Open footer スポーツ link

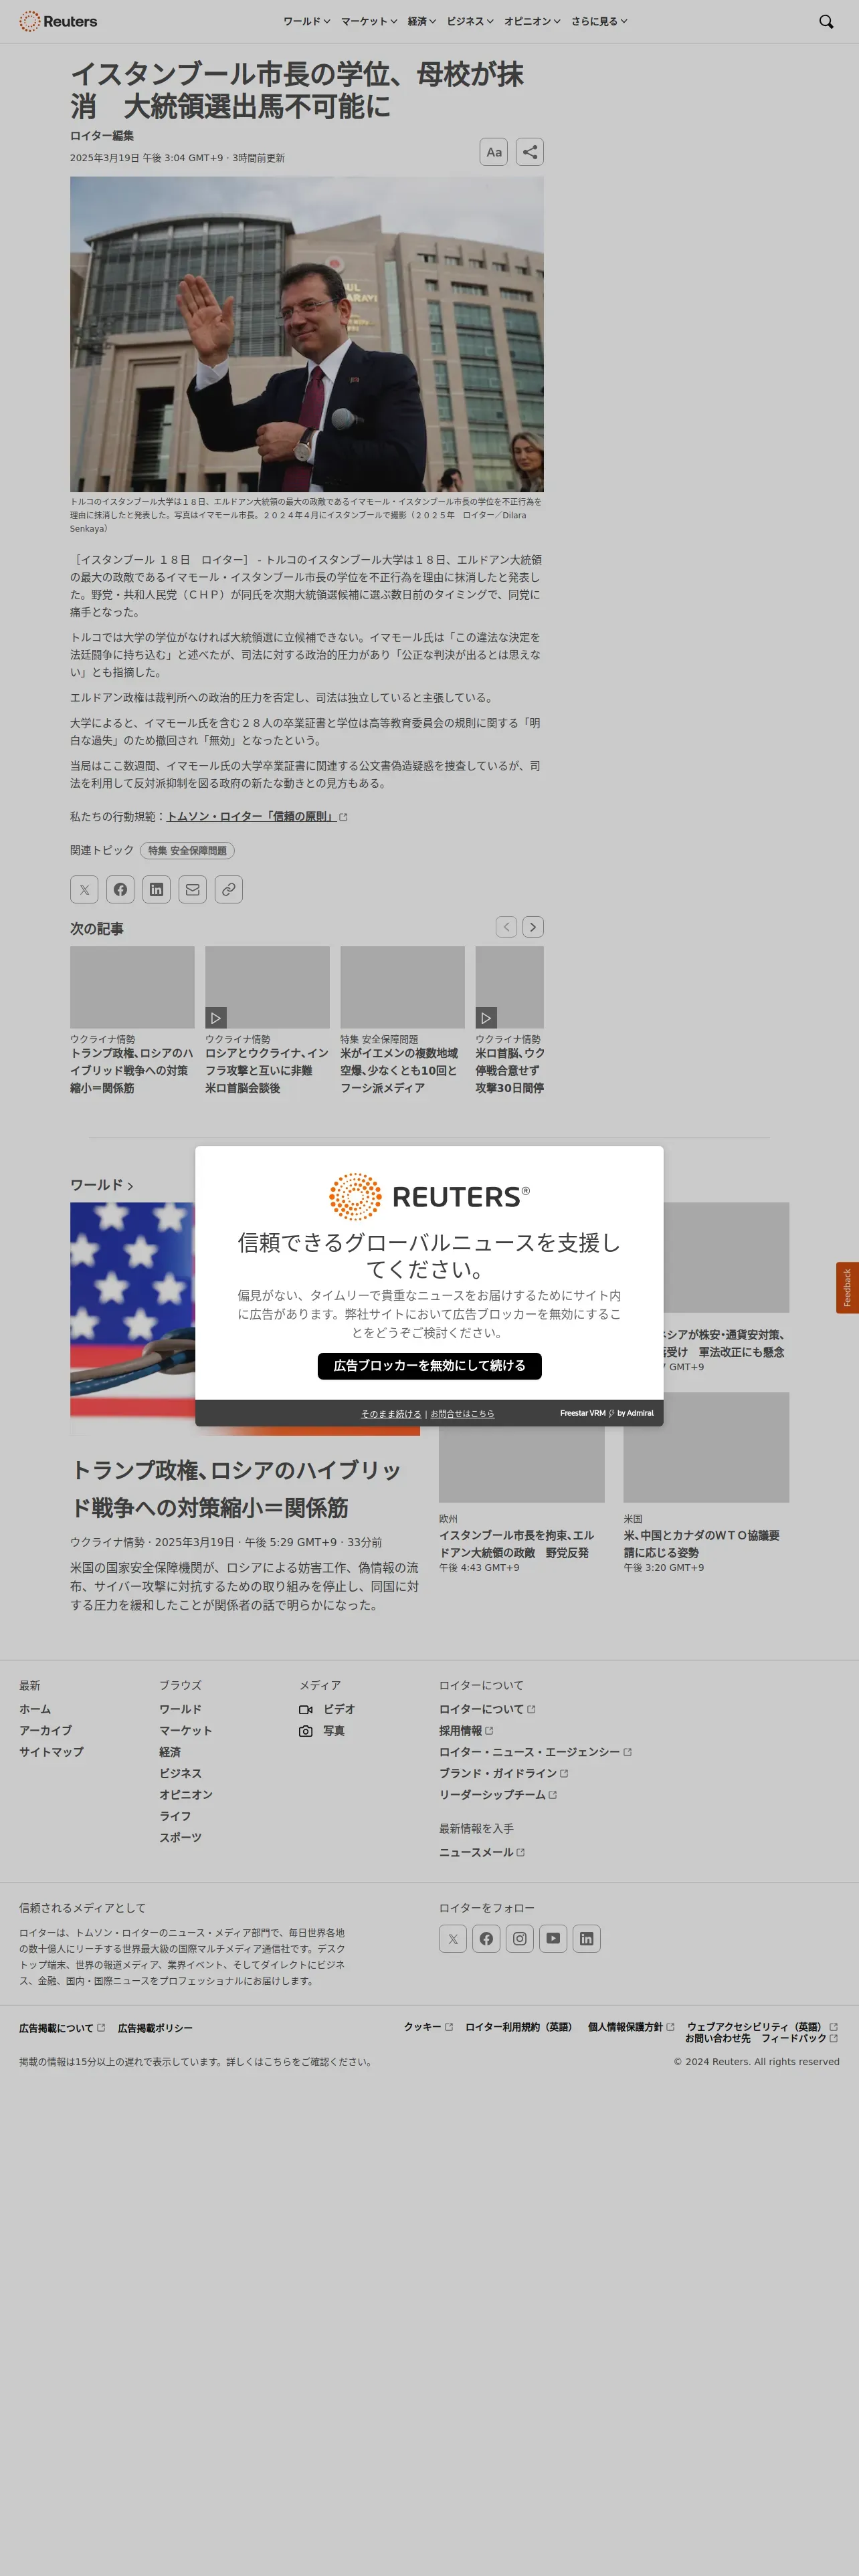[180, 1837]
